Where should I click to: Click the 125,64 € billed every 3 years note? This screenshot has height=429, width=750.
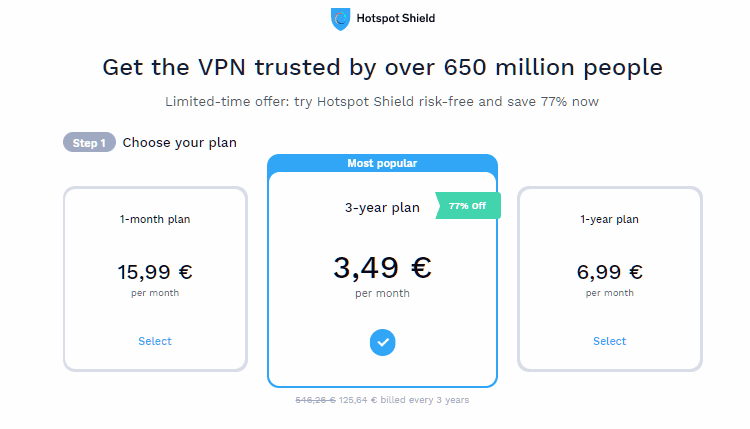pos(404,400)
